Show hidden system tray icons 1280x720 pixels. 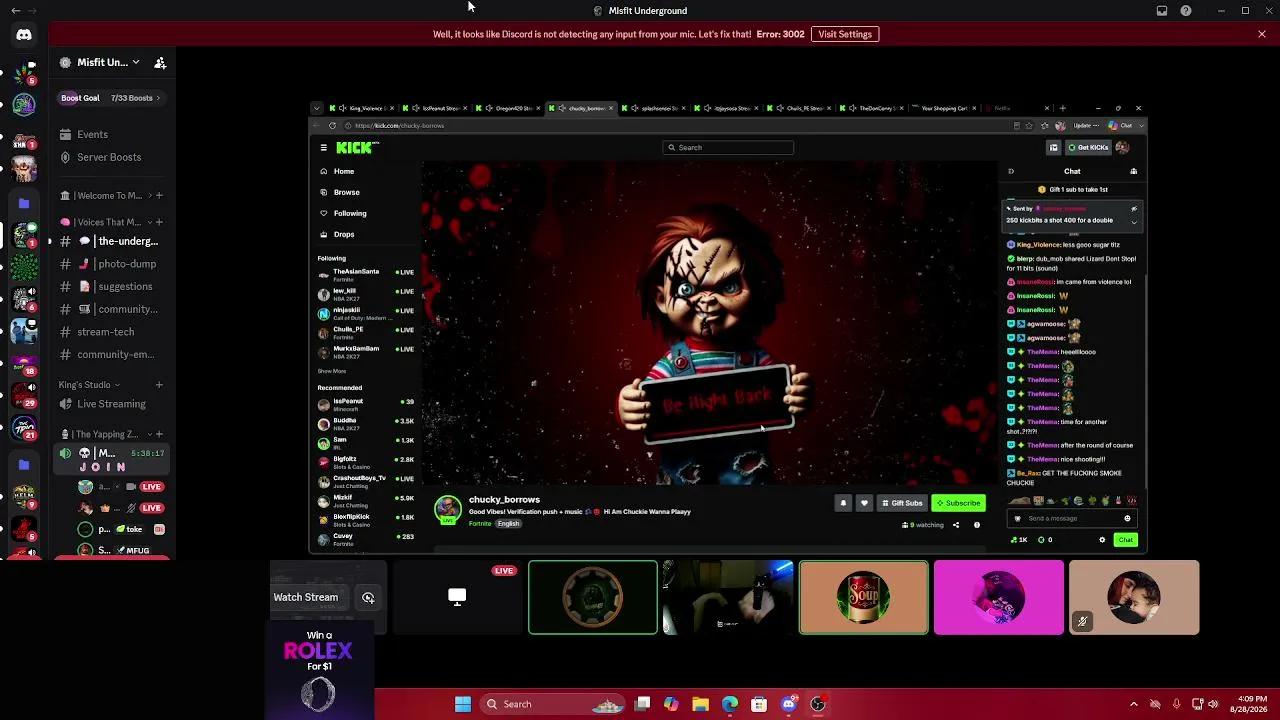pos(1133,704)
